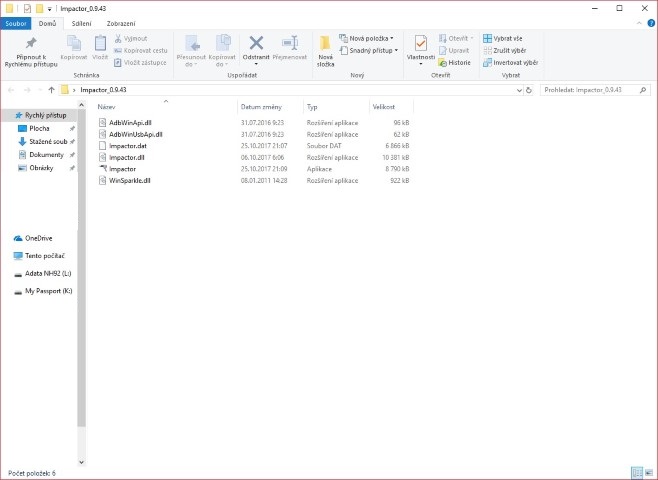Switch to details view icon in status bar
Viewport: 658px width, 480px height.
(x=637, y=473)
